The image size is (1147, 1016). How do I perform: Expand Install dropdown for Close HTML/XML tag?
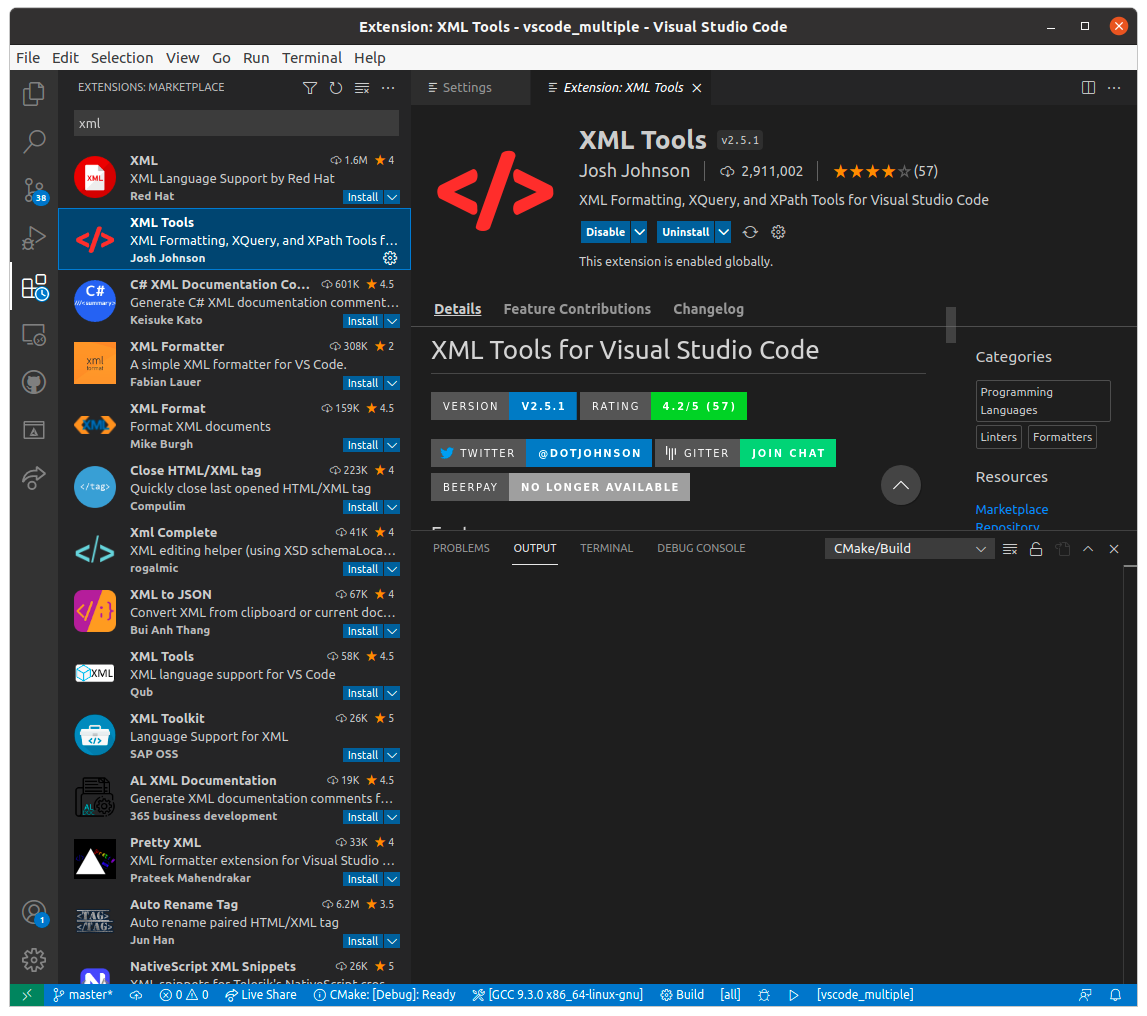point(392,507)
